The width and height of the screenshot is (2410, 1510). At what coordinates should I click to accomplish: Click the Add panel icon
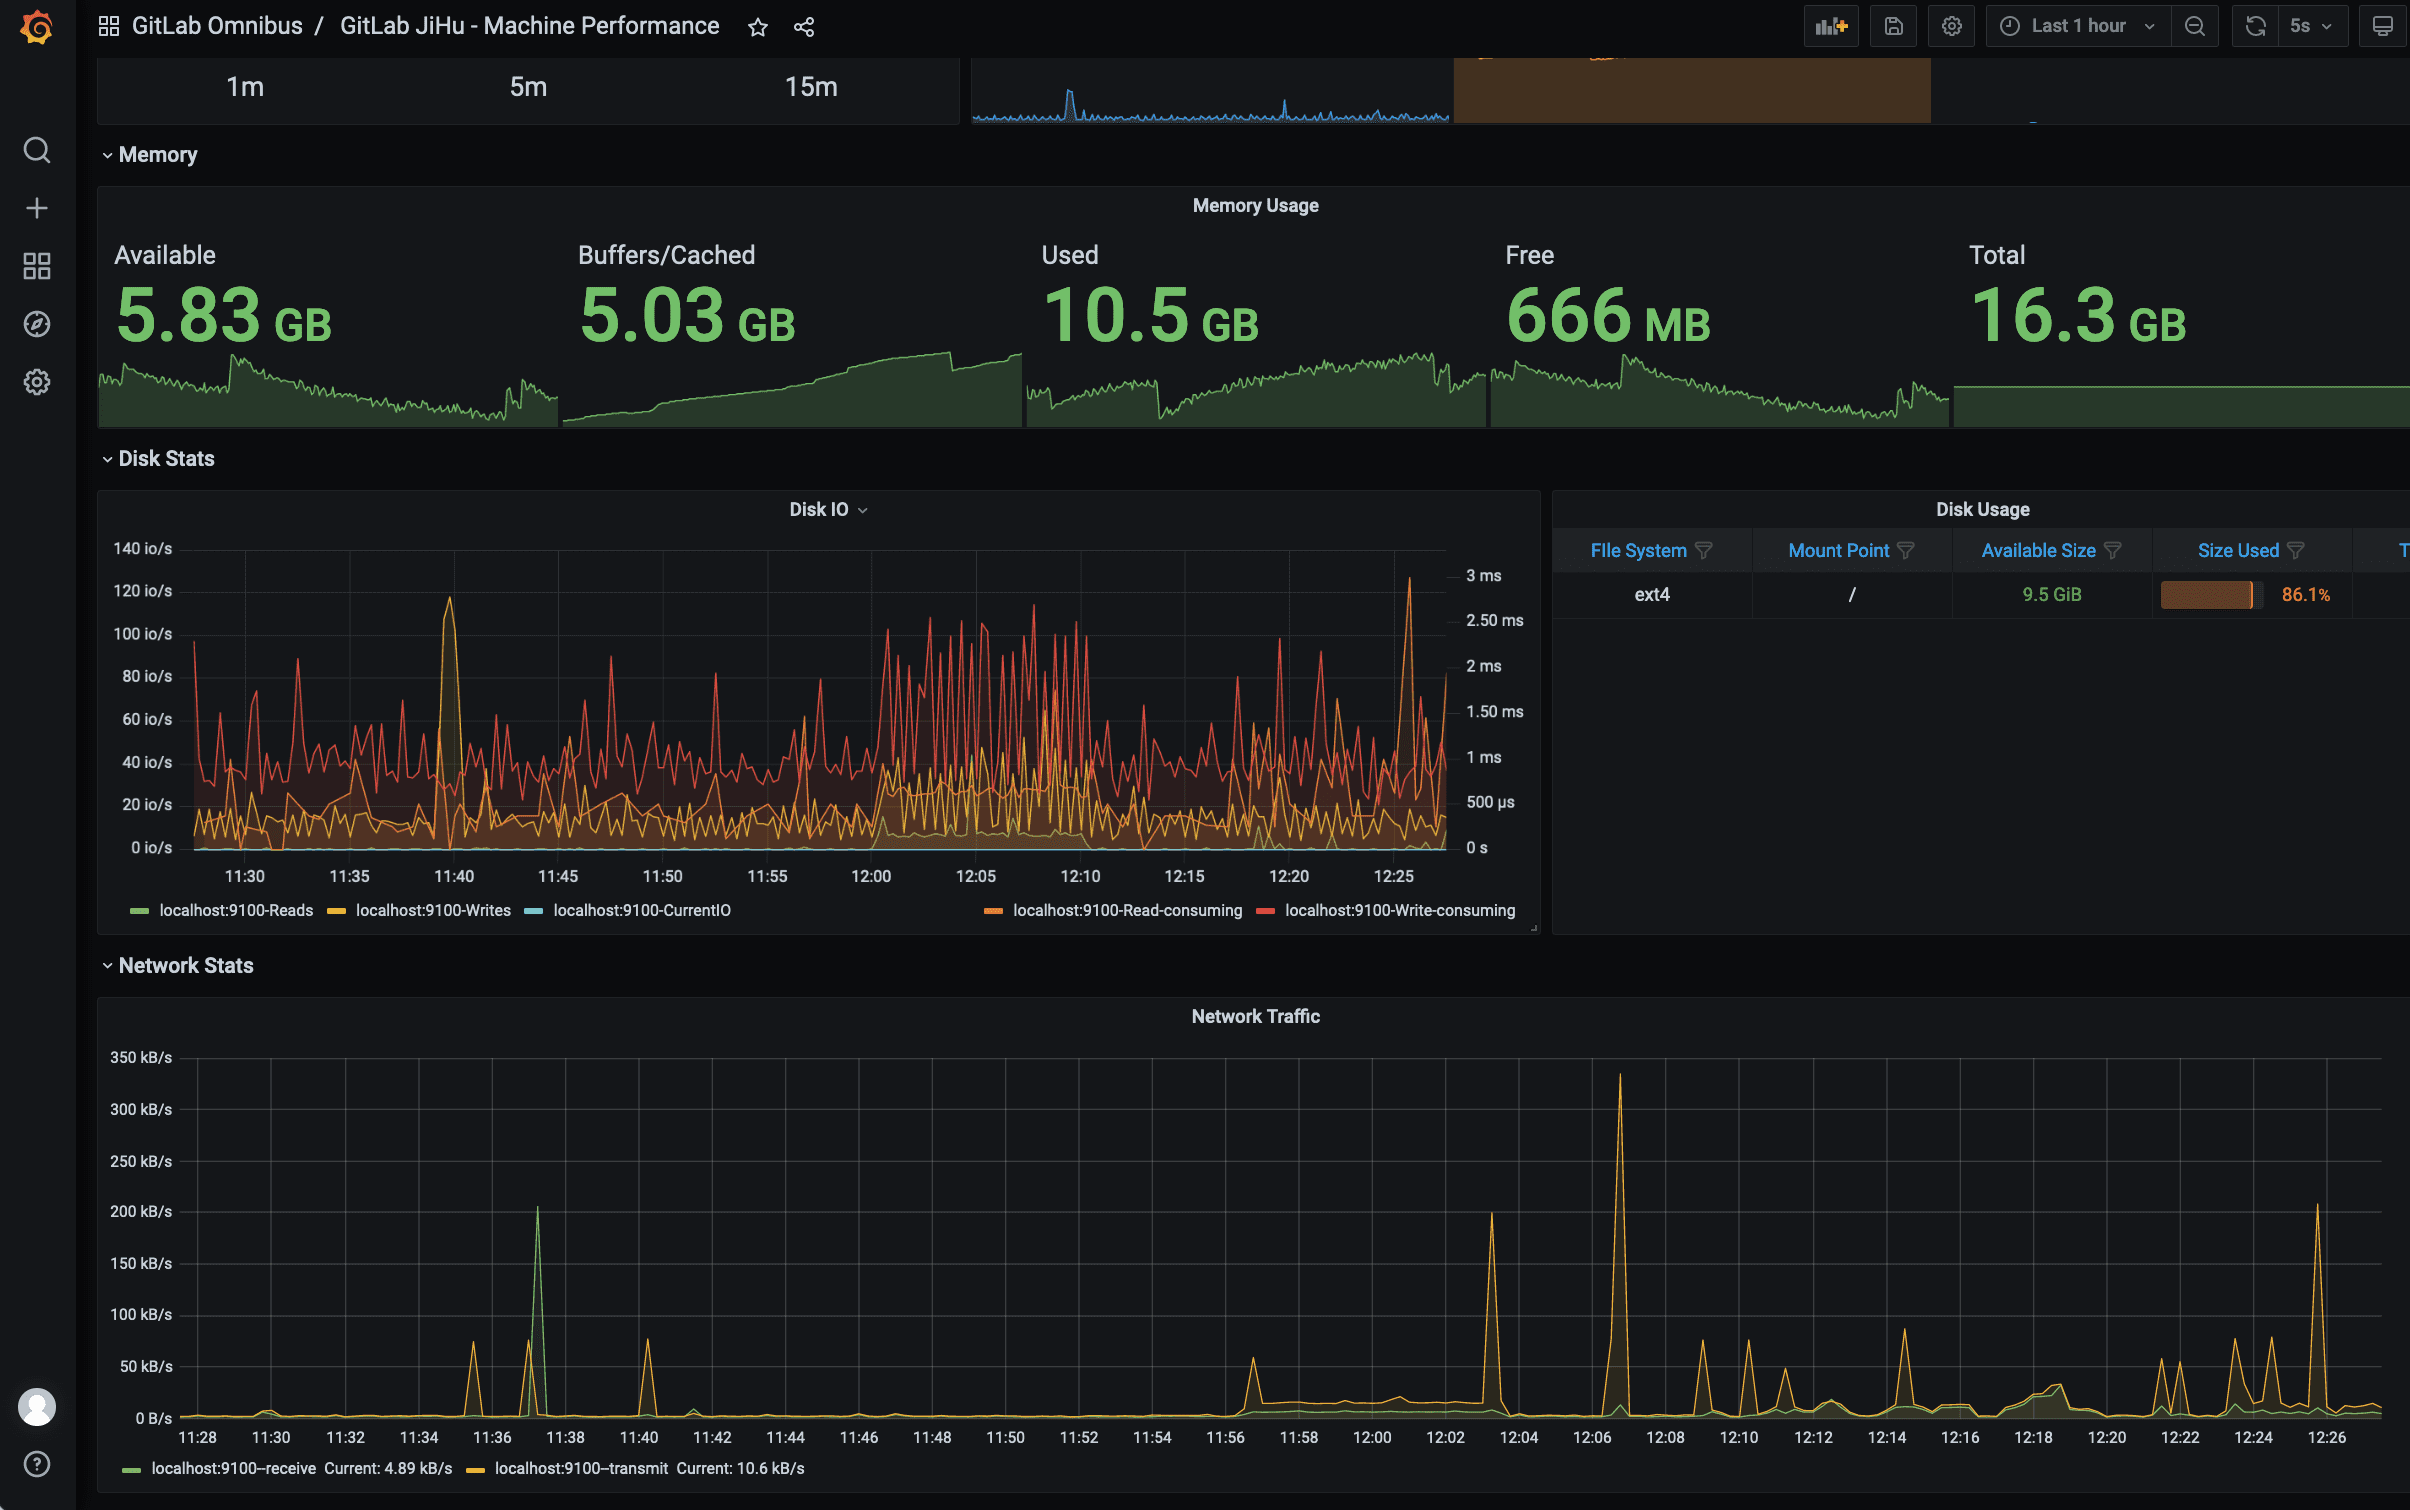[1831, 26]
